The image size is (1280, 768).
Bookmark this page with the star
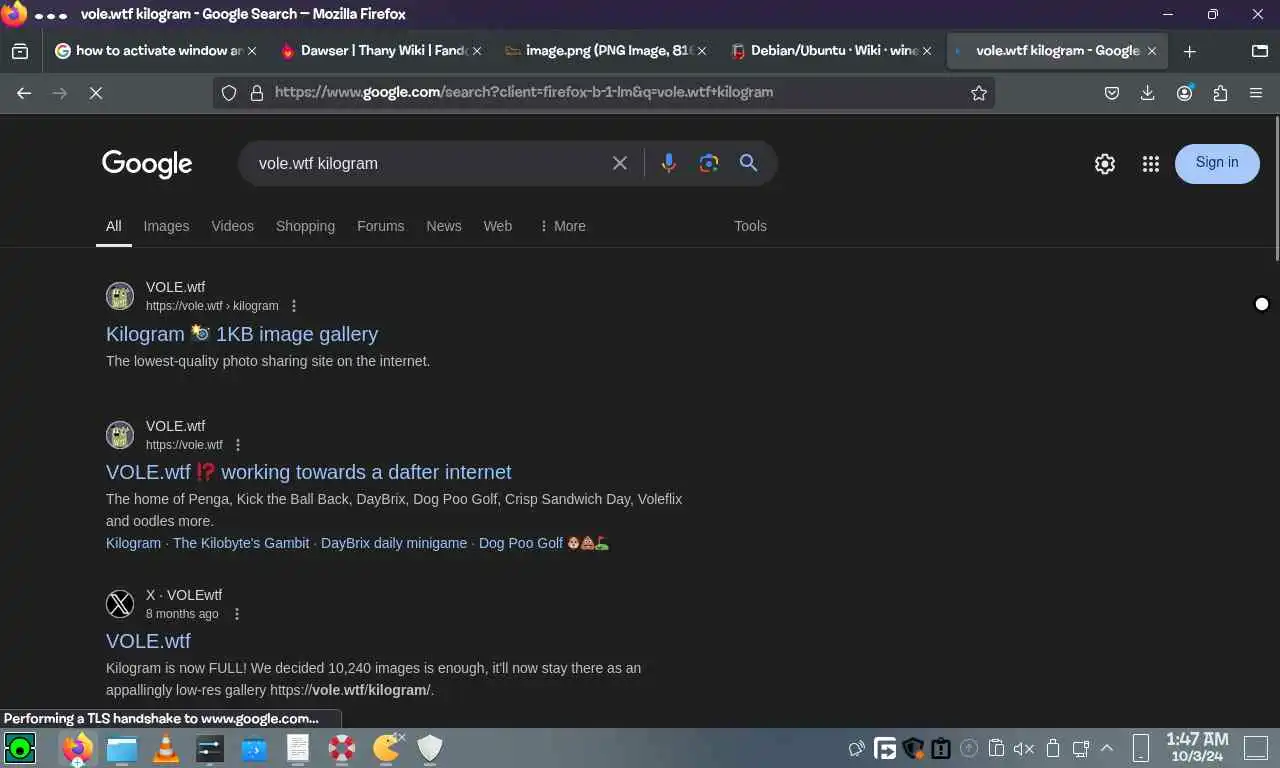979,93
